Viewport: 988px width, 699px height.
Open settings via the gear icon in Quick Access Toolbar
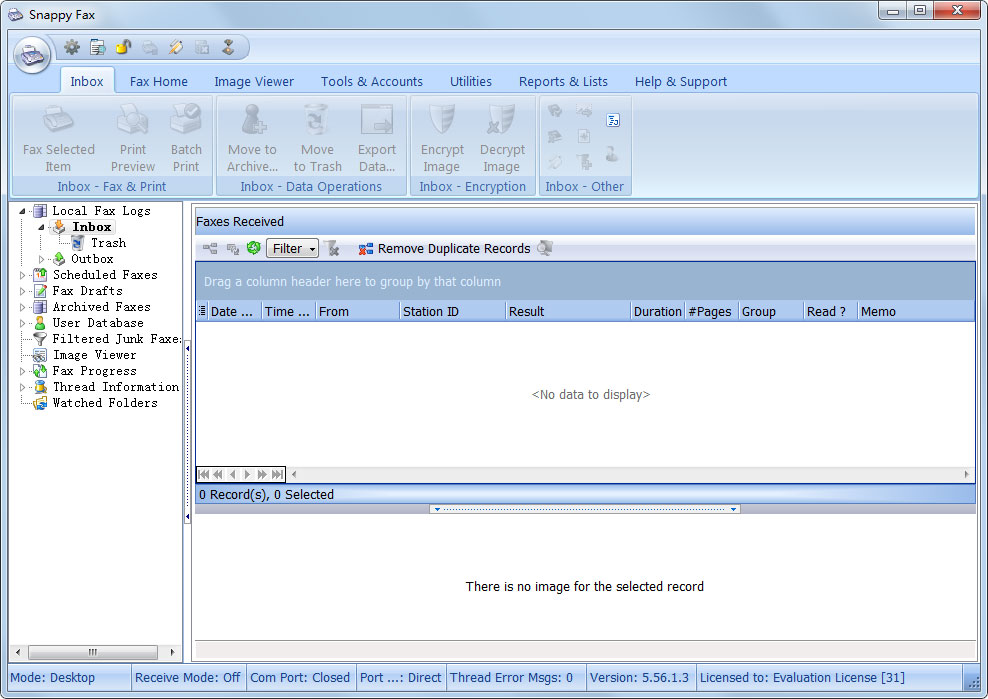point(69,46)
